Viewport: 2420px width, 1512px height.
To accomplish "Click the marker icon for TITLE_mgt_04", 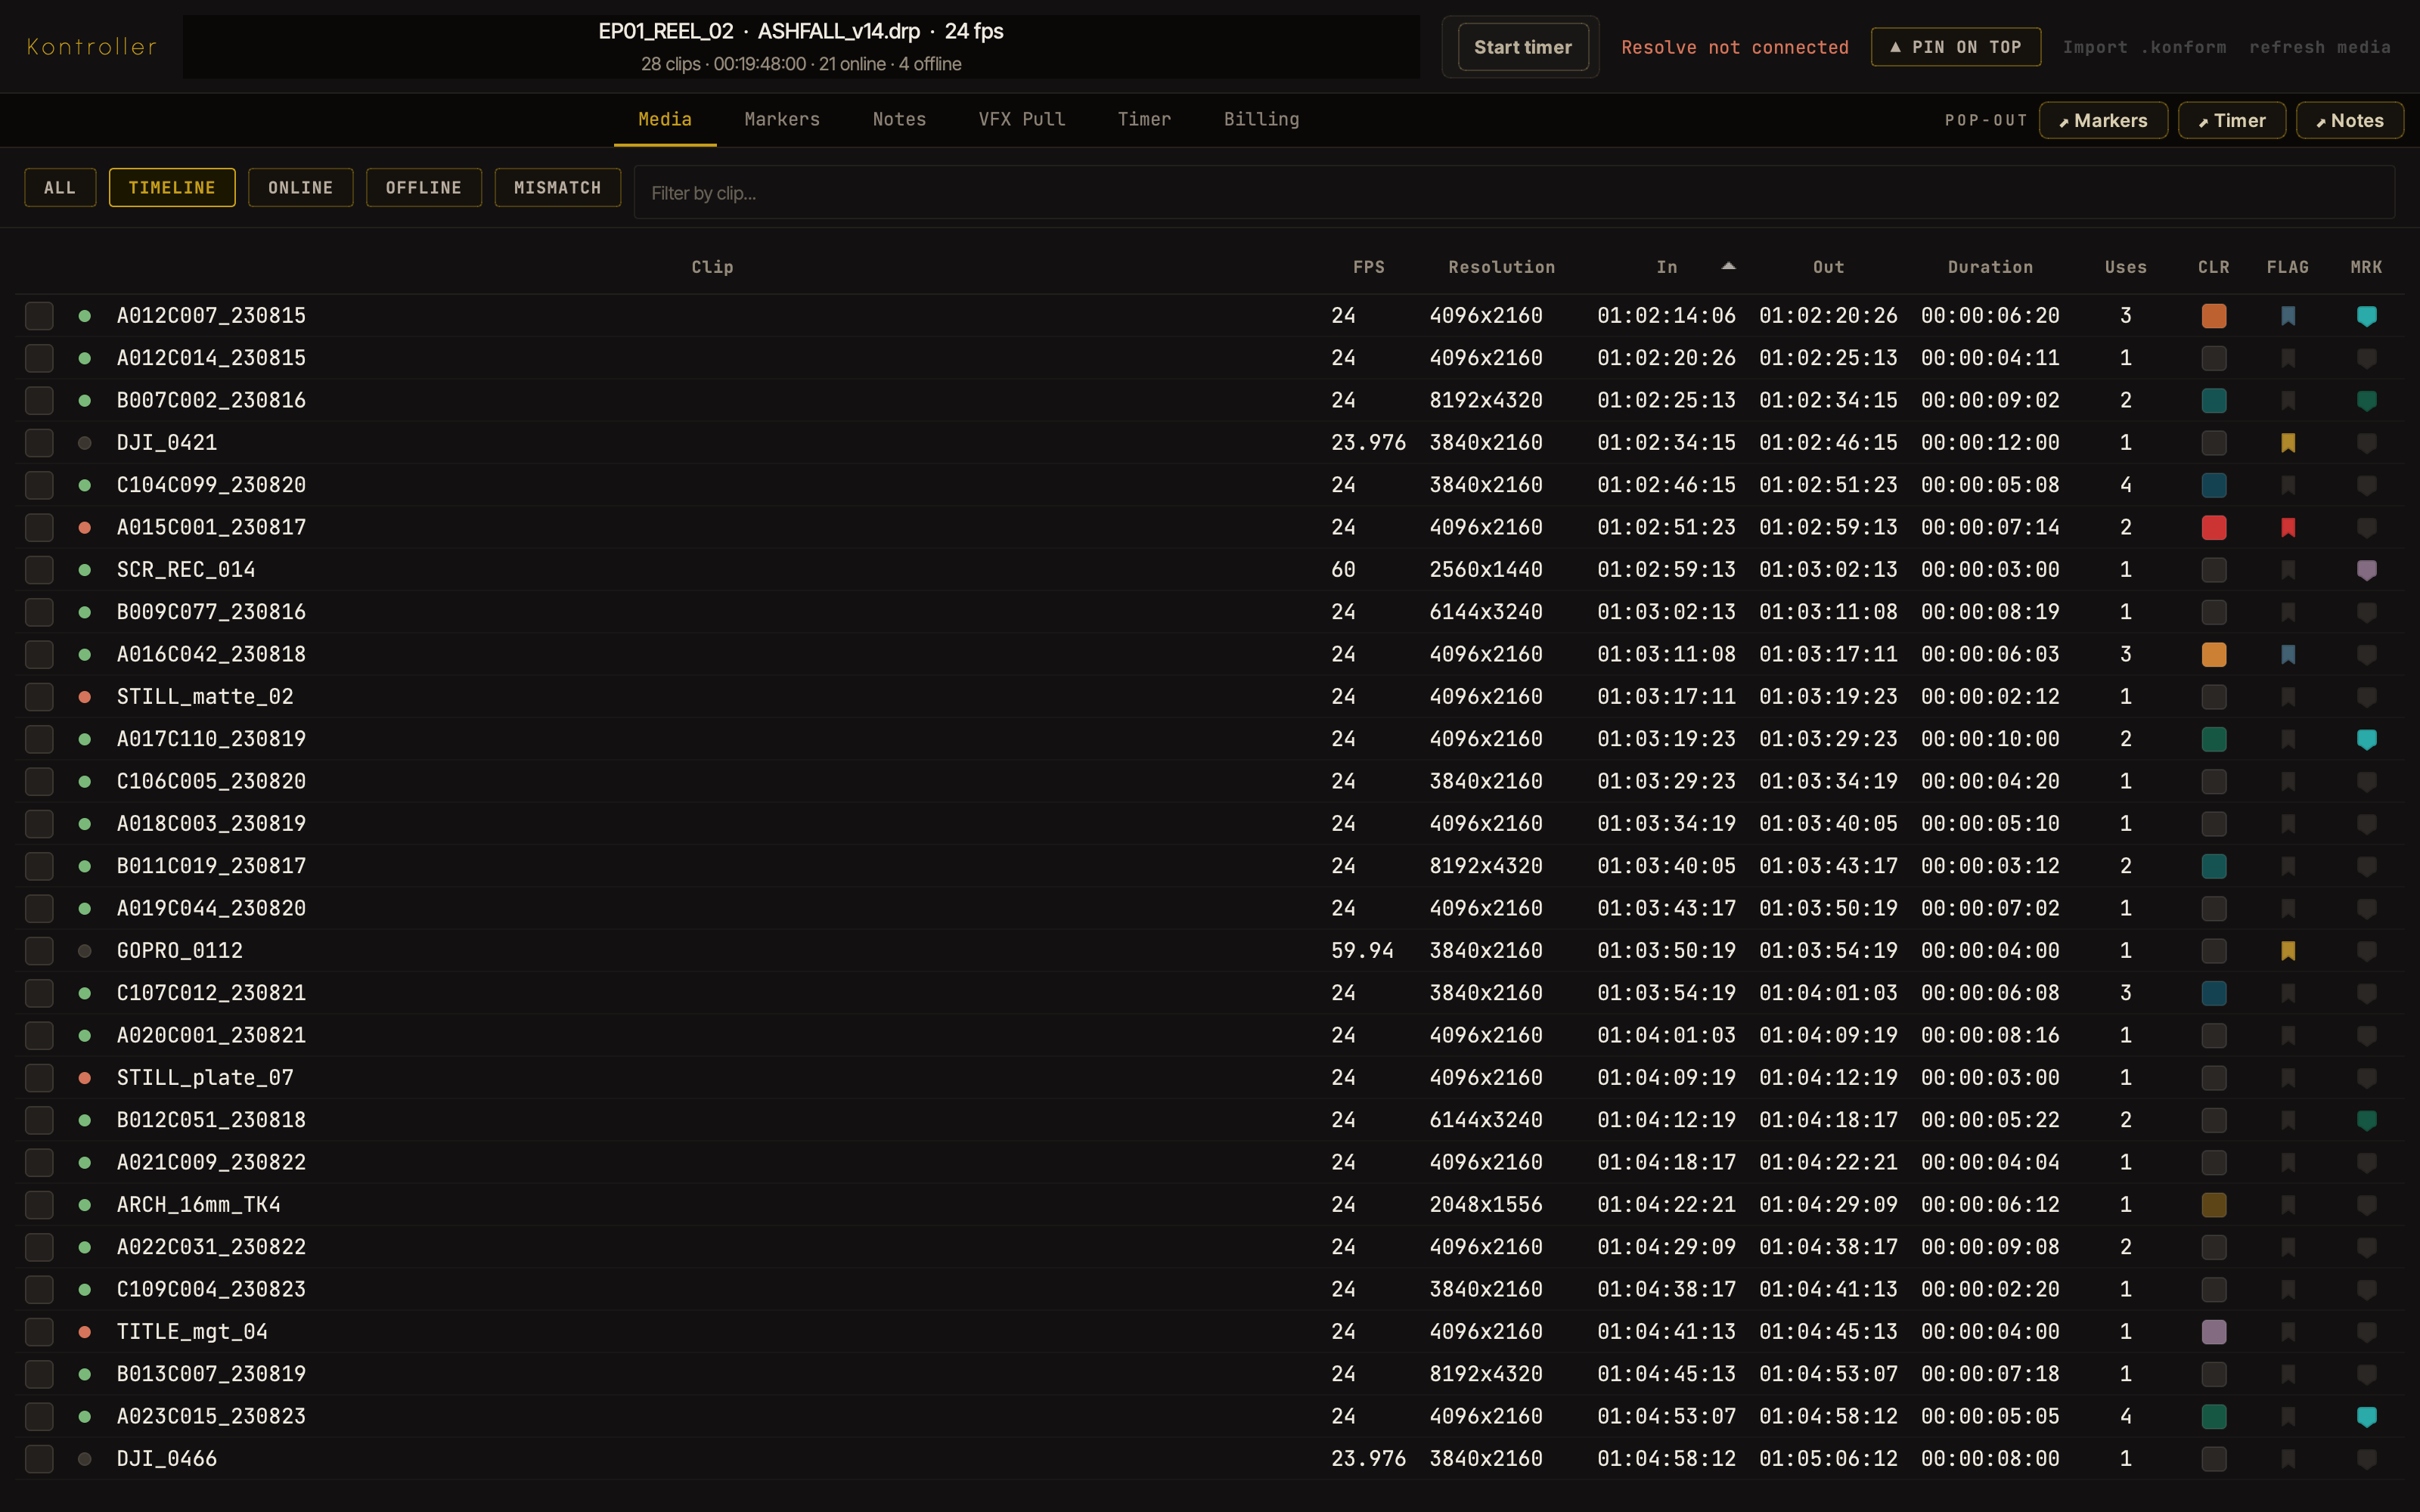I will coord(2366,1332).
